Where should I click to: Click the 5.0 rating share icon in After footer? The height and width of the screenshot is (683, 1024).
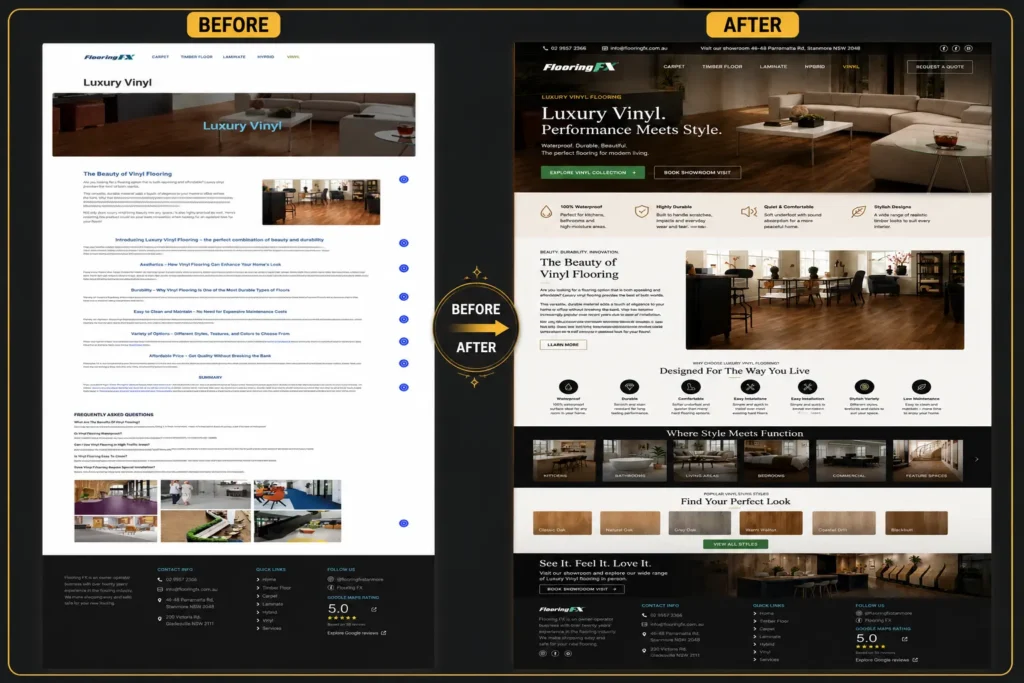coord(904,639)
